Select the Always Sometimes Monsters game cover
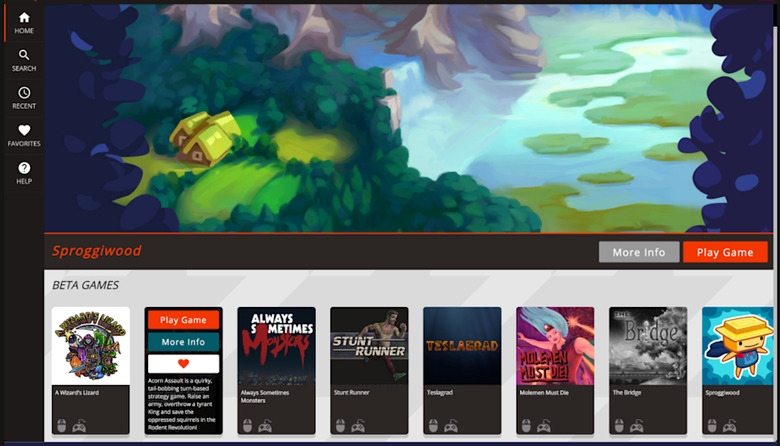Viewport: 780px width, 446px height. [x=276, y=346]
